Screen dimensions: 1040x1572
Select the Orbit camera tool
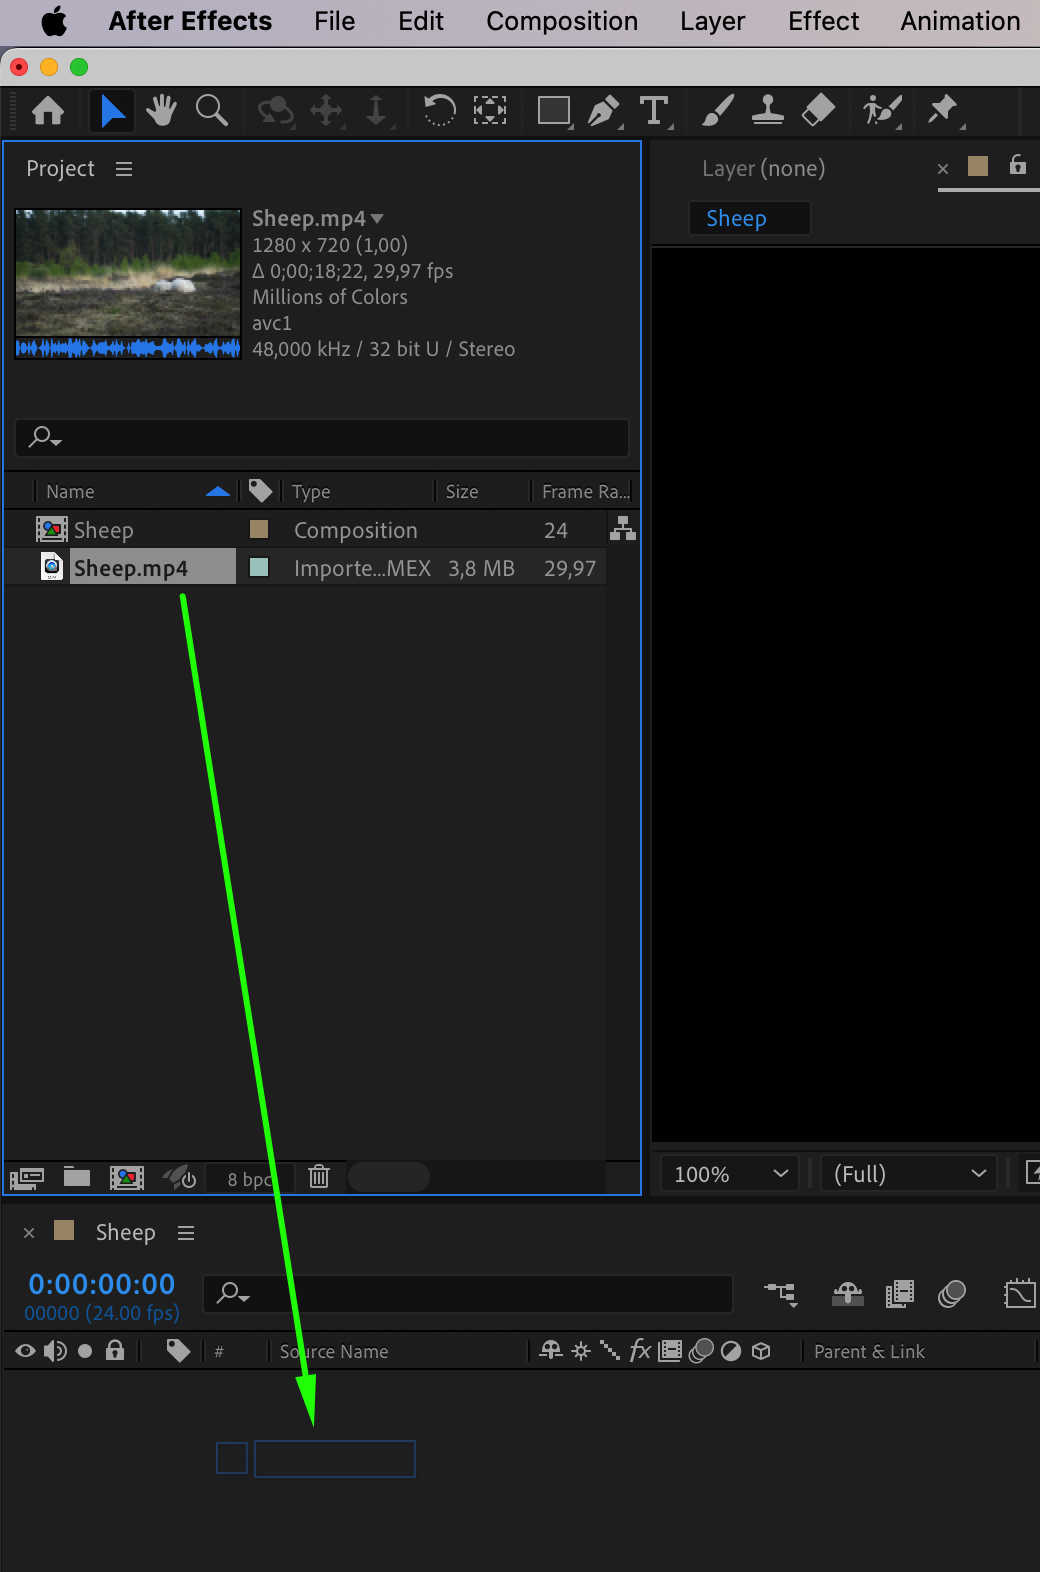(x=275, y=110)
